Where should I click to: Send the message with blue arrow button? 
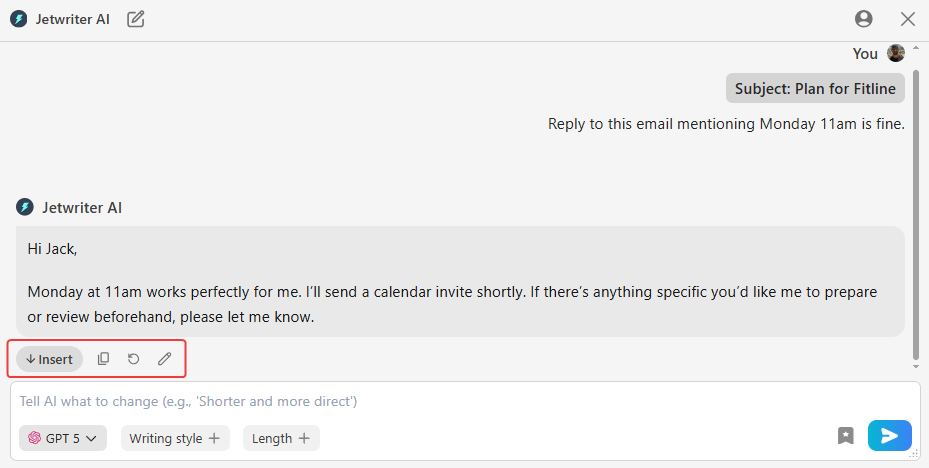click(x=889, y=436)
